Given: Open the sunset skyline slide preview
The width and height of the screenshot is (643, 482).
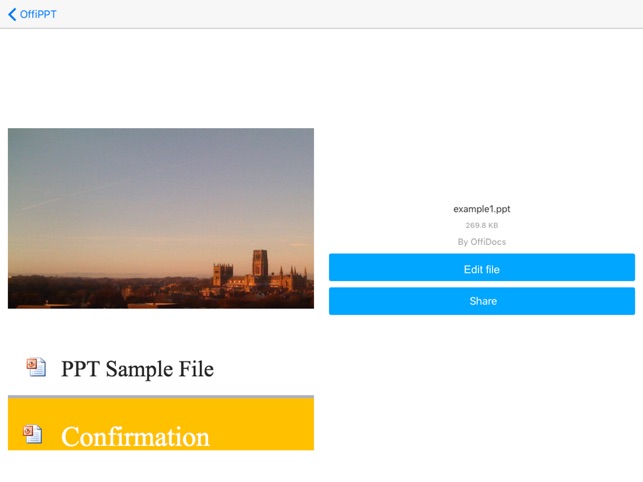Looking at the screenshot, I should (161, 218).
